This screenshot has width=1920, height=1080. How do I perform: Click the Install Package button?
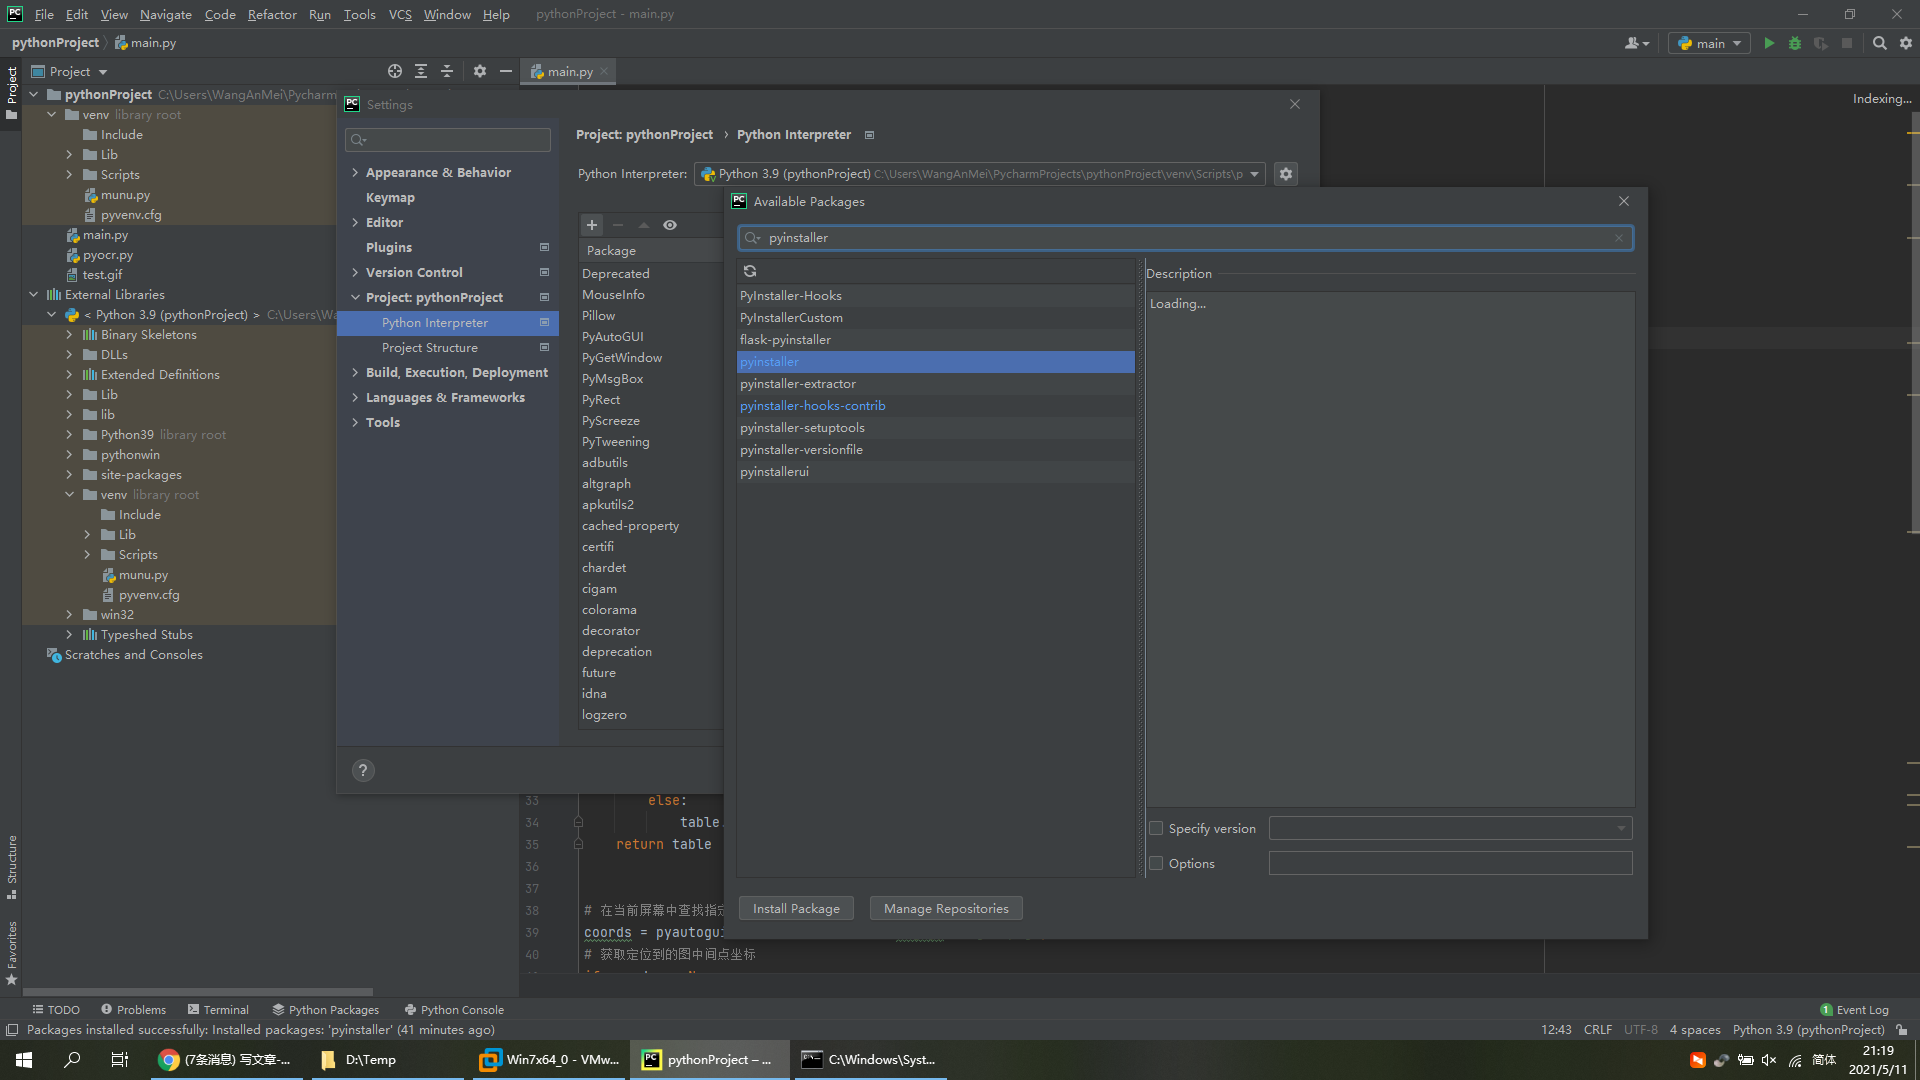click(x=796, y=908)
